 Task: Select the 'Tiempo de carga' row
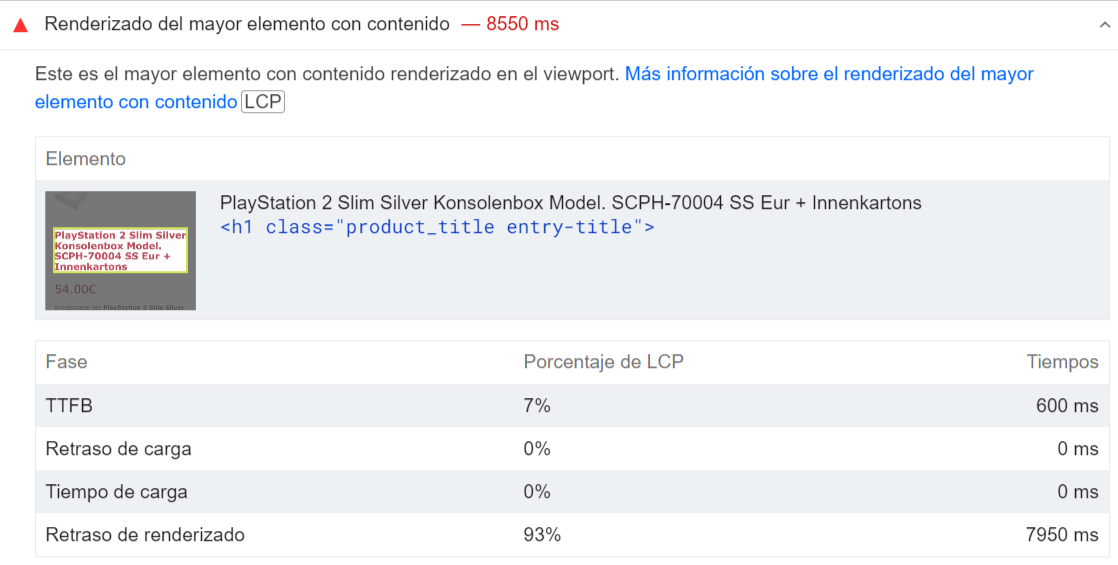[572, 492]
